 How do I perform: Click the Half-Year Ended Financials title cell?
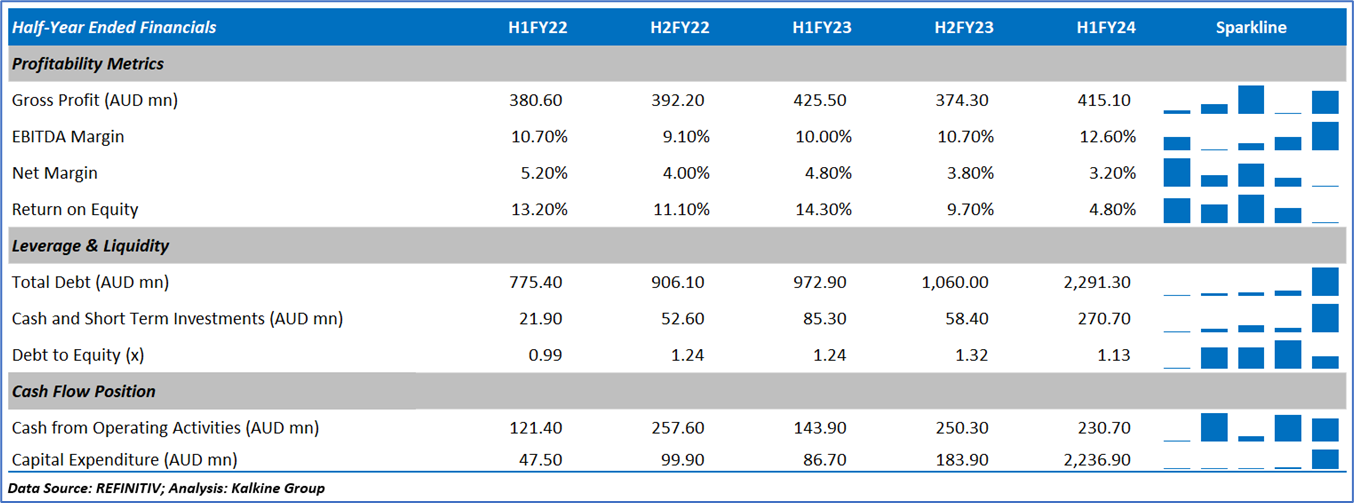click(114, 28)
